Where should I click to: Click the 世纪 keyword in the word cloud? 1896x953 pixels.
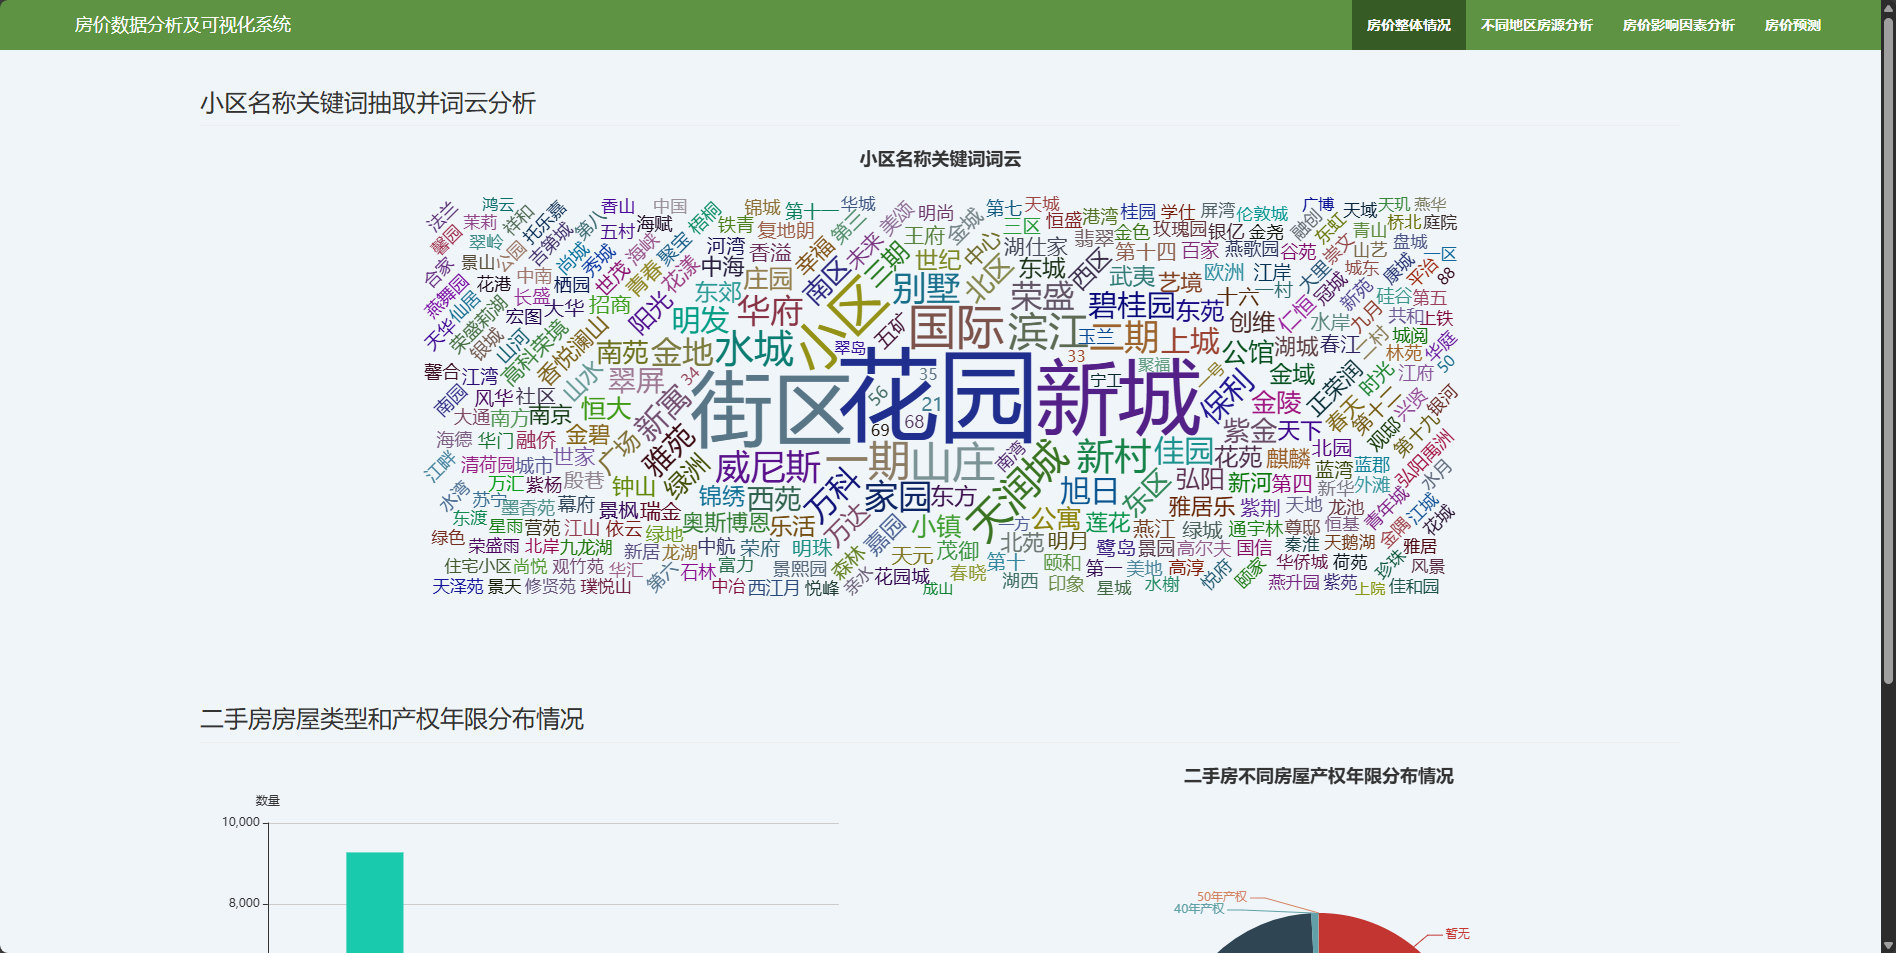tap(938, 260)
